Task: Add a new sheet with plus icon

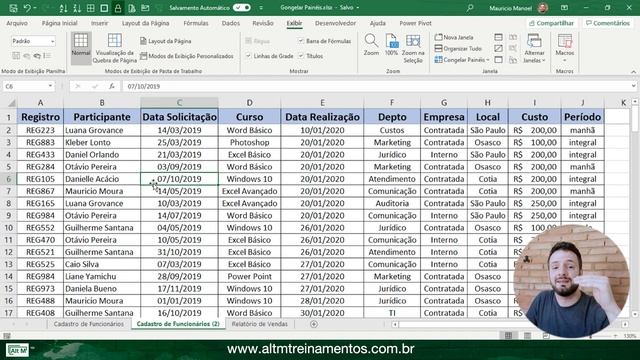Action: tap(313, 324)
